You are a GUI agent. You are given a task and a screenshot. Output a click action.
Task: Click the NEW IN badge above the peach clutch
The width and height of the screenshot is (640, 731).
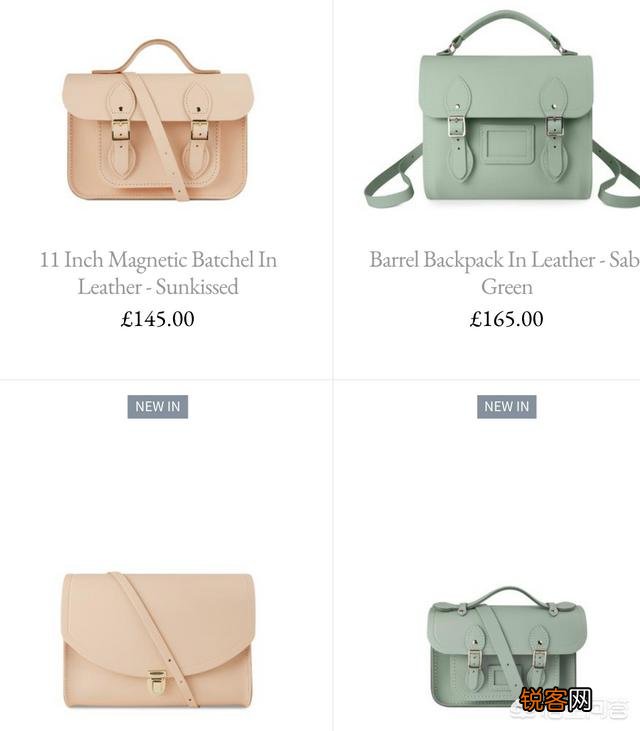tap(158, 407)
